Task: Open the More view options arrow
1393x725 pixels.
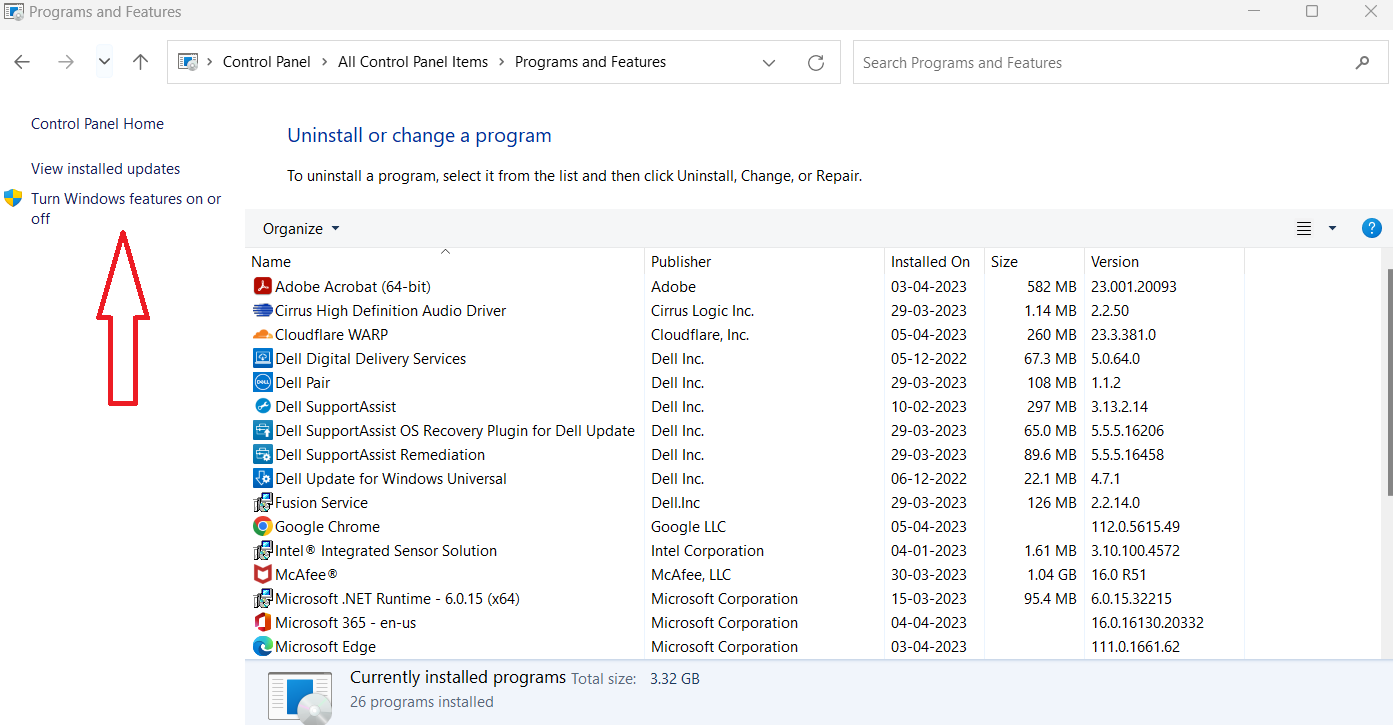Action: coord(1332,229)
